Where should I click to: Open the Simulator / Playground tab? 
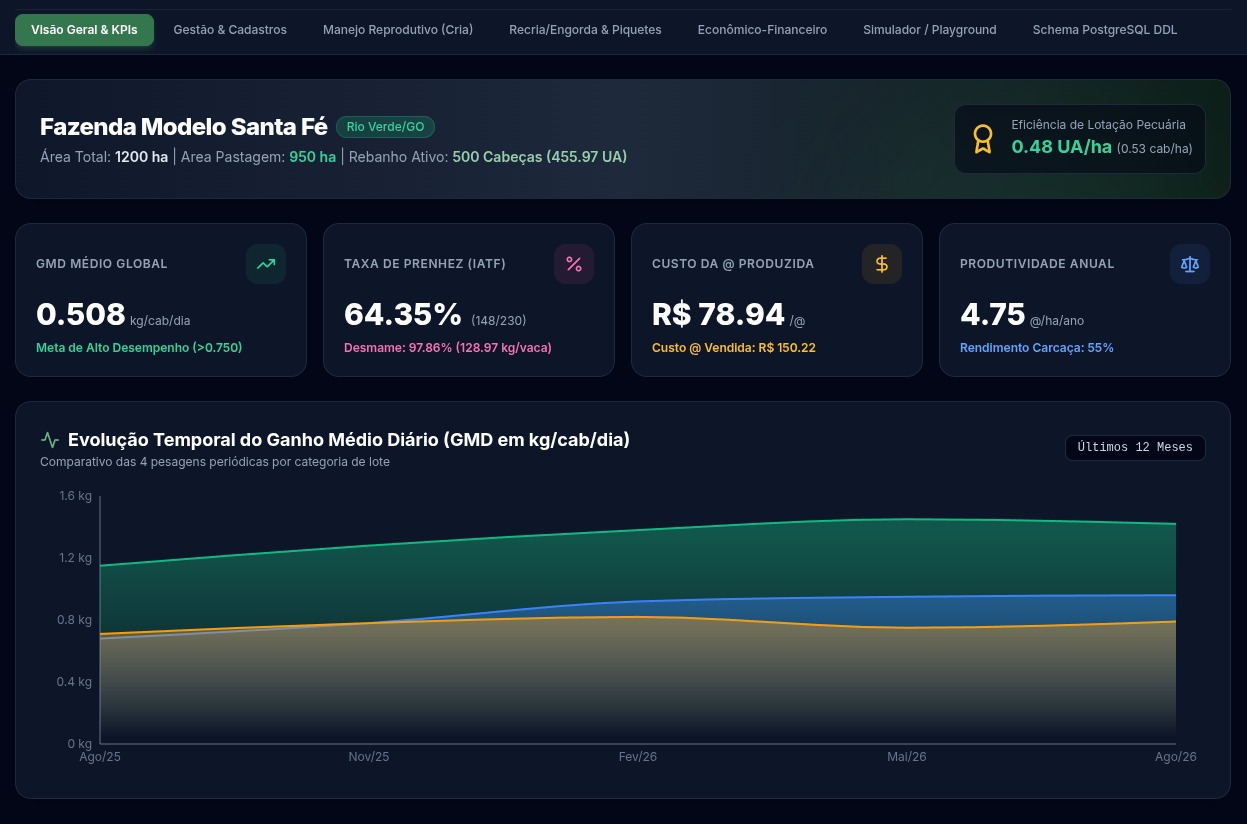[930, 30]
